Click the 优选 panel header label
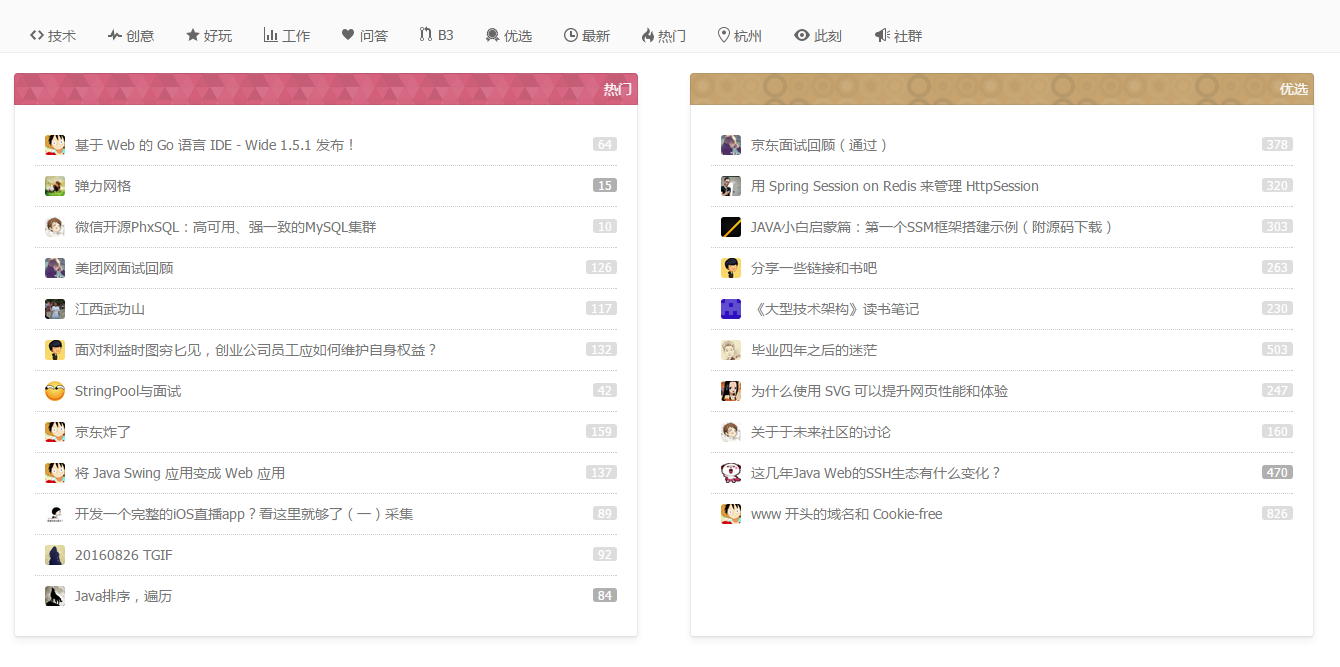This screenshot has height=667, width=1340. 1294,89
